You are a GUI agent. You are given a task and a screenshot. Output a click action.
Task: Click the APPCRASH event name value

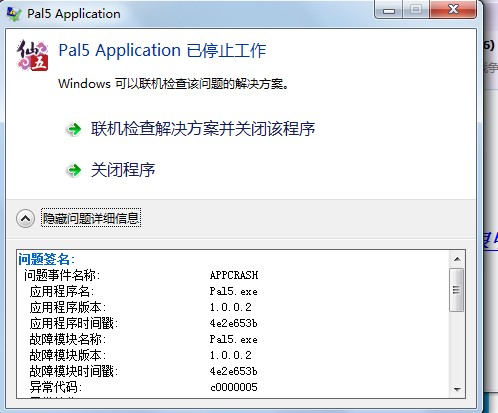click(x=234, y=275)
